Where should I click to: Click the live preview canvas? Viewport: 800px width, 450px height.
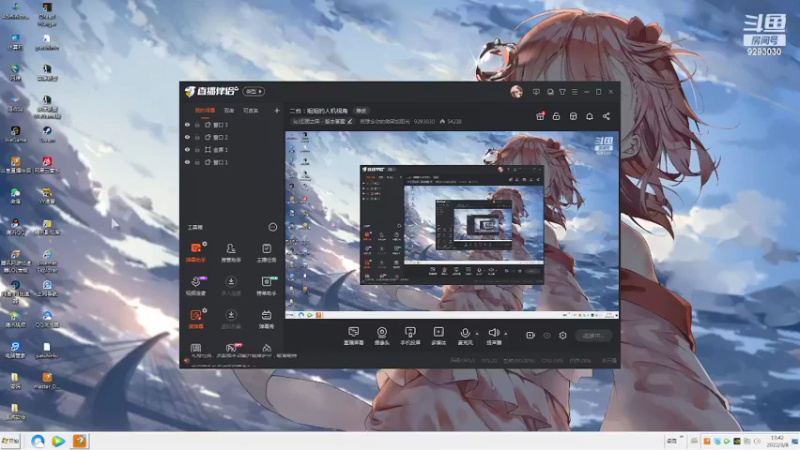pos(452,225)
